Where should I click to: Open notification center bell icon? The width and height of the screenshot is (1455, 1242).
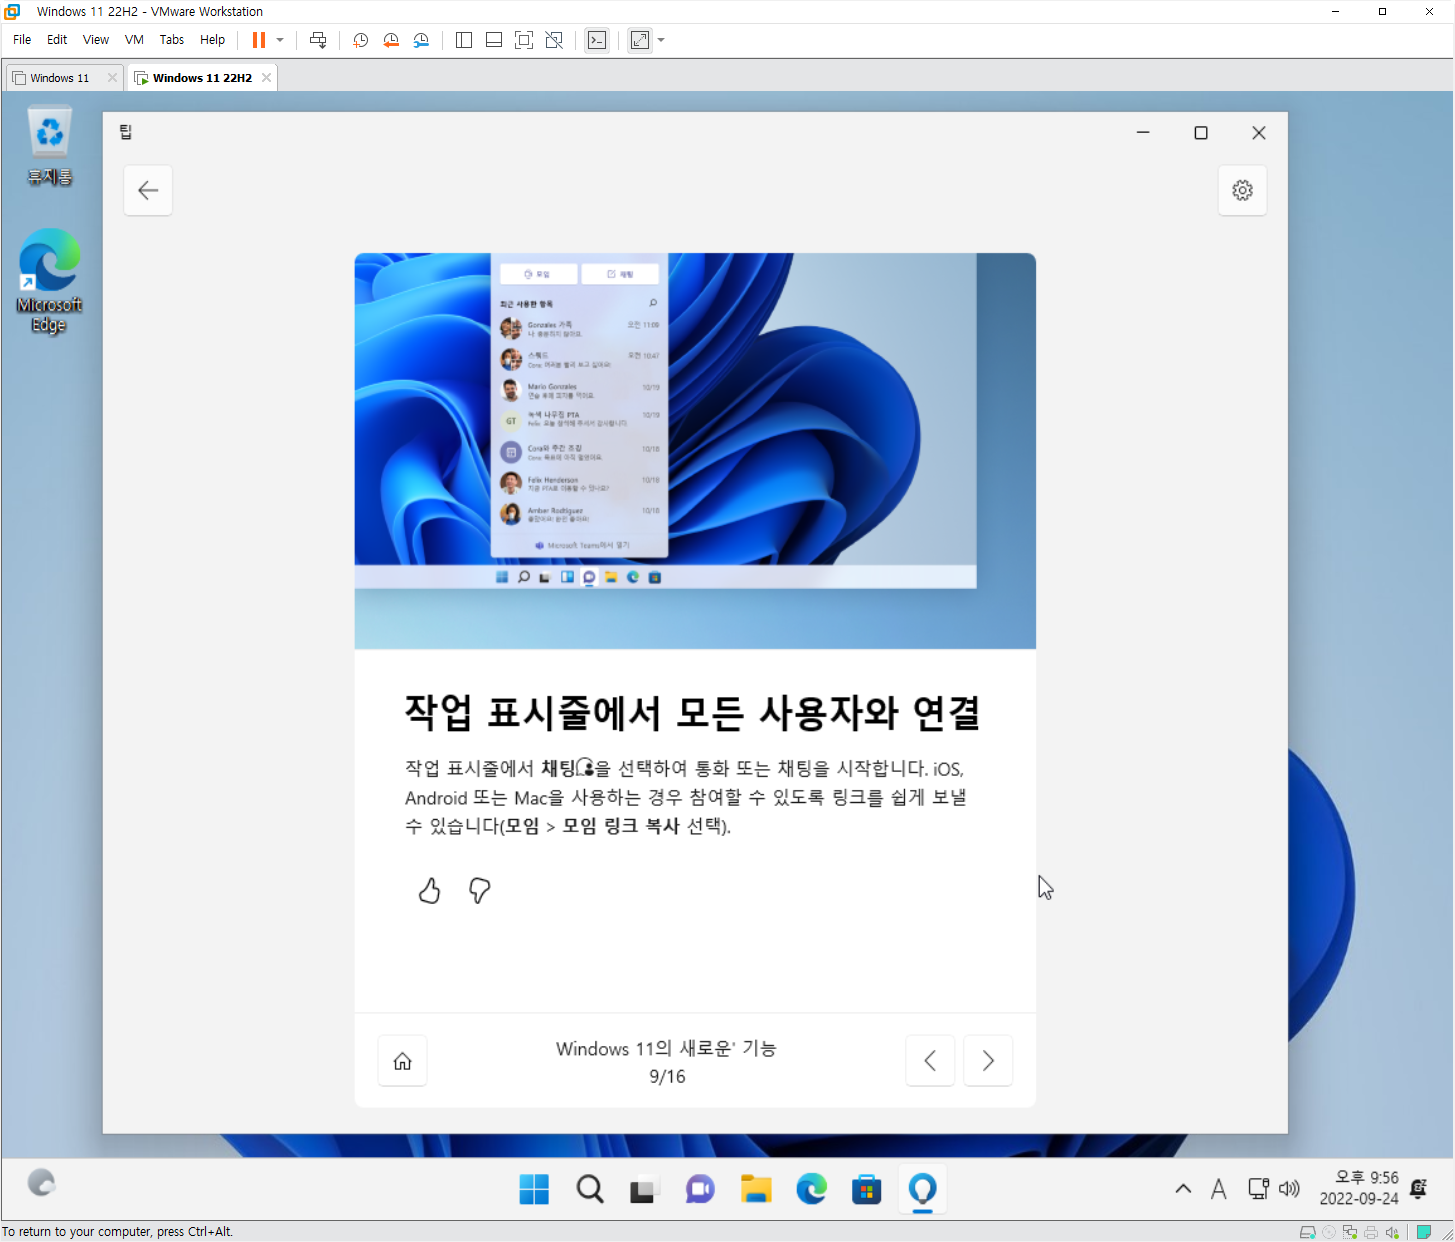(1418, 1188)
